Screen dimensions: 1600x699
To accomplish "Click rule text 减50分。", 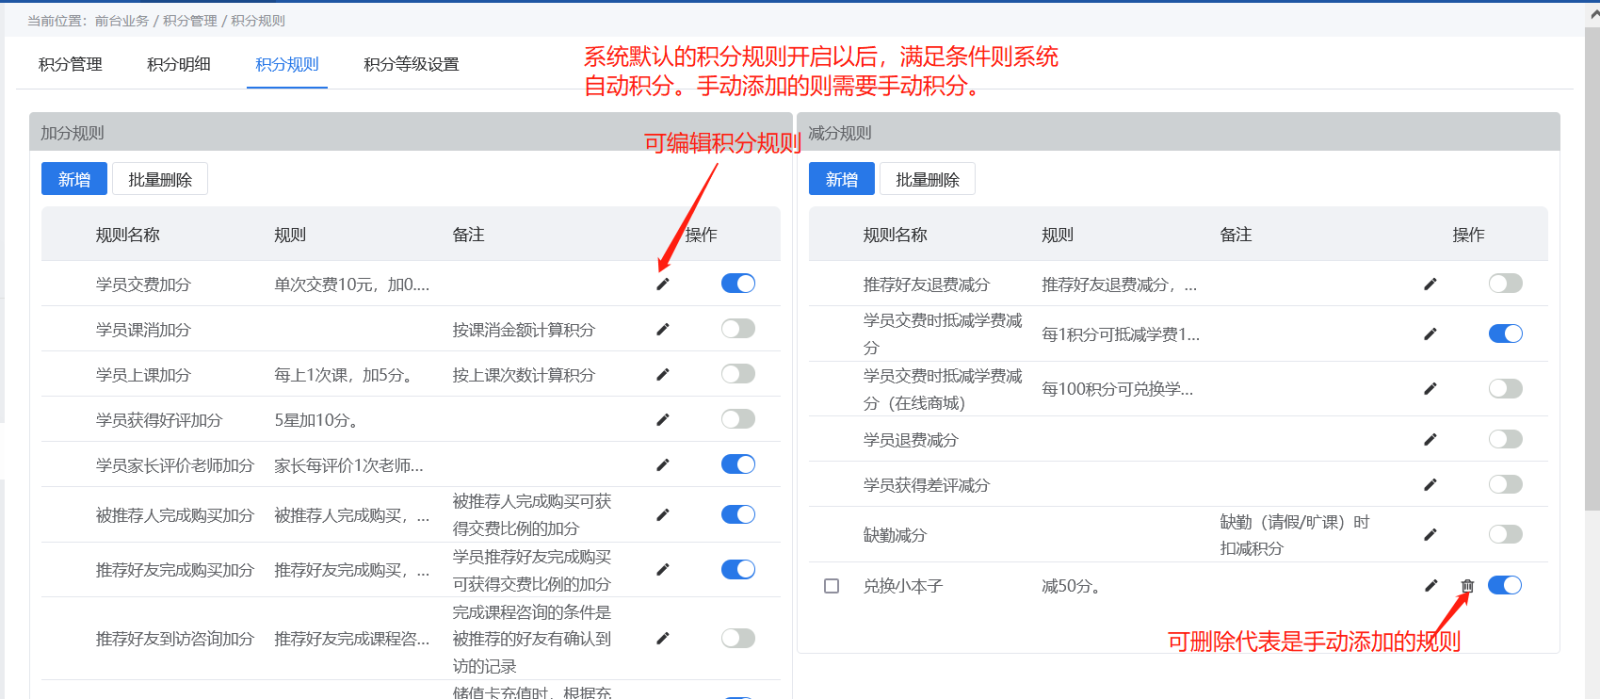I will (x=1072, y=586).
